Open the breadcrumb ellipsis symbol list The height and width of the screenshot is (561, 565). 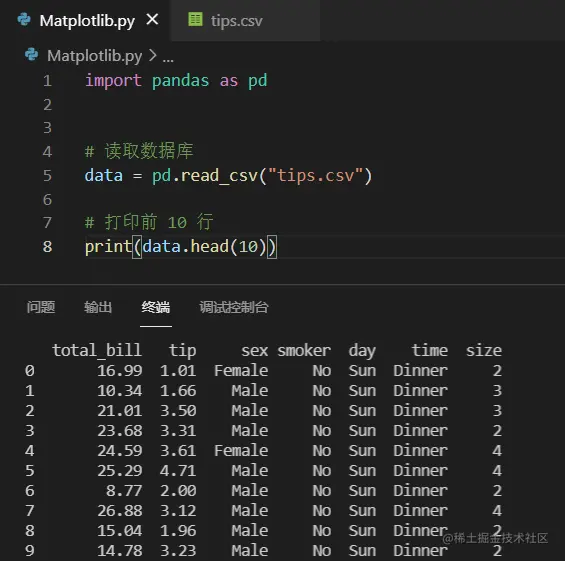click(168, 58)
